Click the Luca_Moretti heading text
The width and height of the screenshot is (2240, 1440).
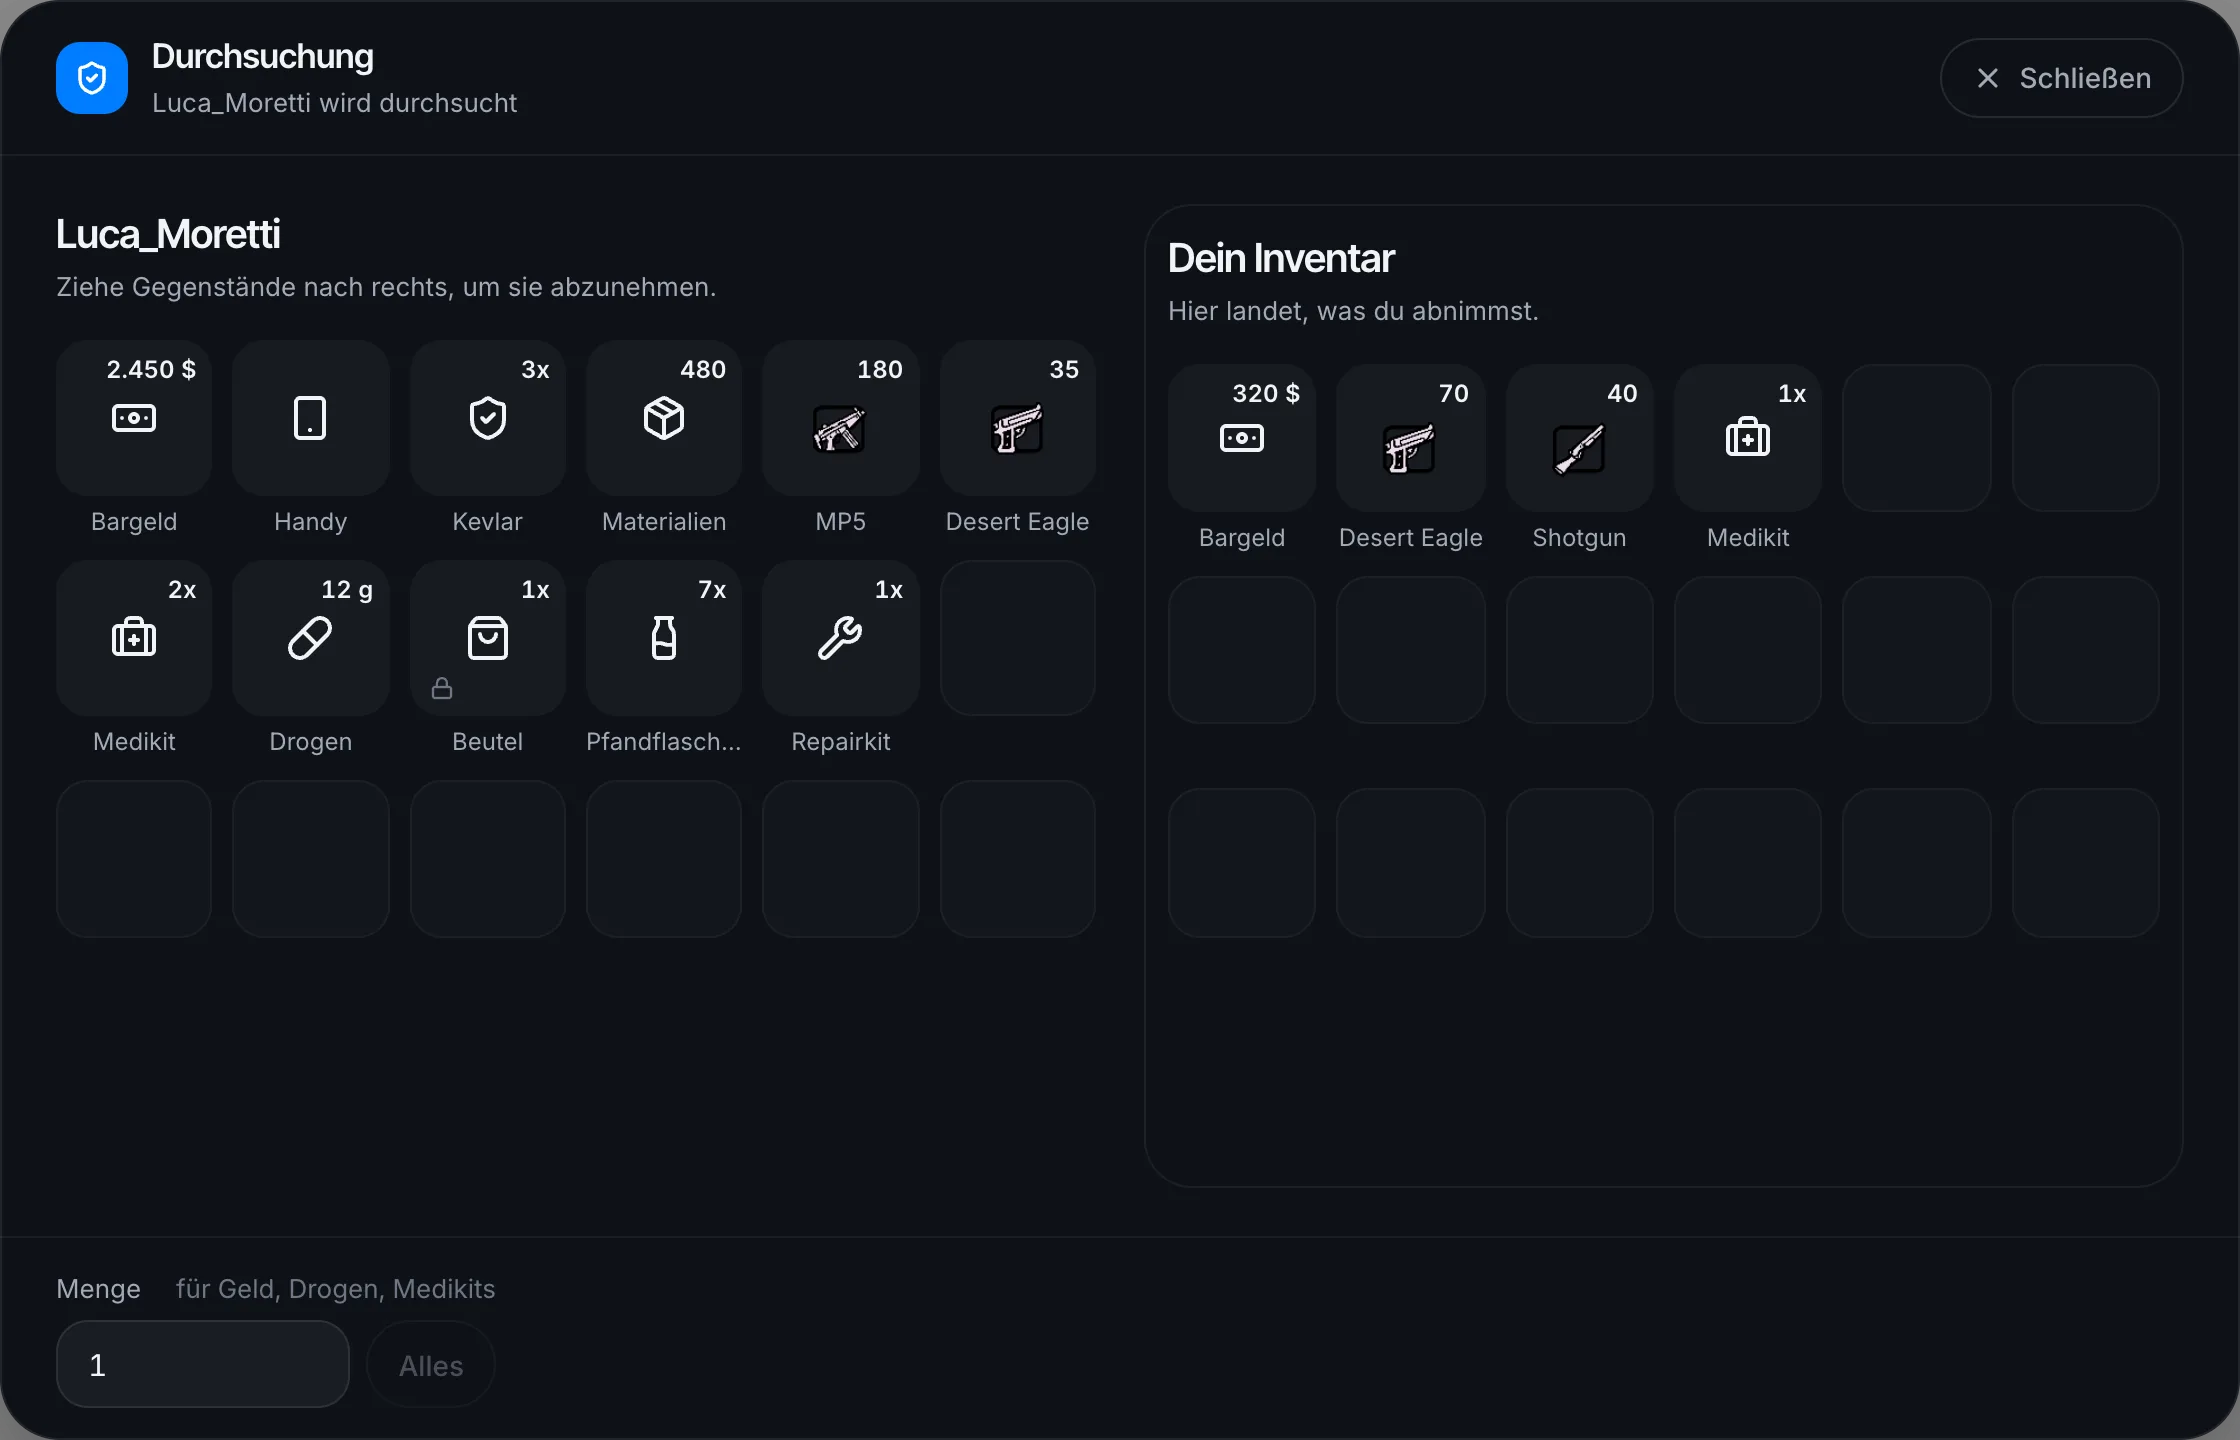pos(168,234)
